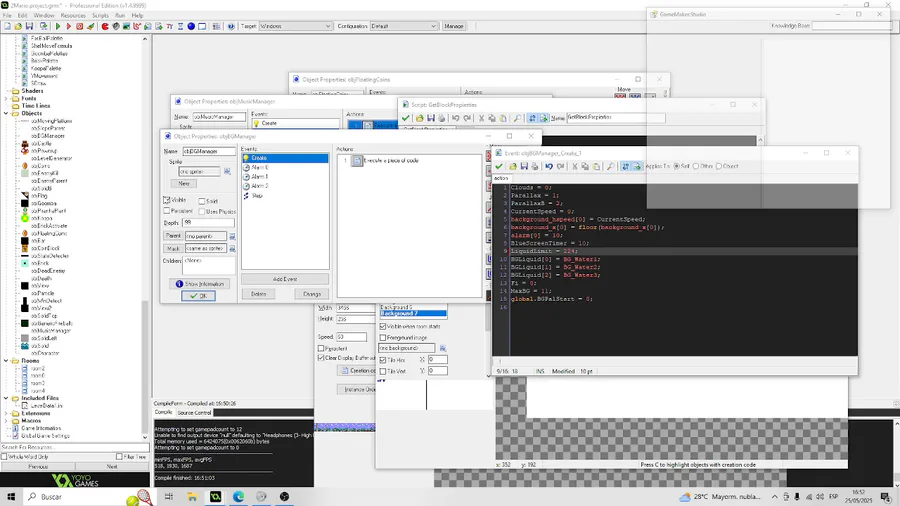Select Other radio under Applies To

pos(696,166)
